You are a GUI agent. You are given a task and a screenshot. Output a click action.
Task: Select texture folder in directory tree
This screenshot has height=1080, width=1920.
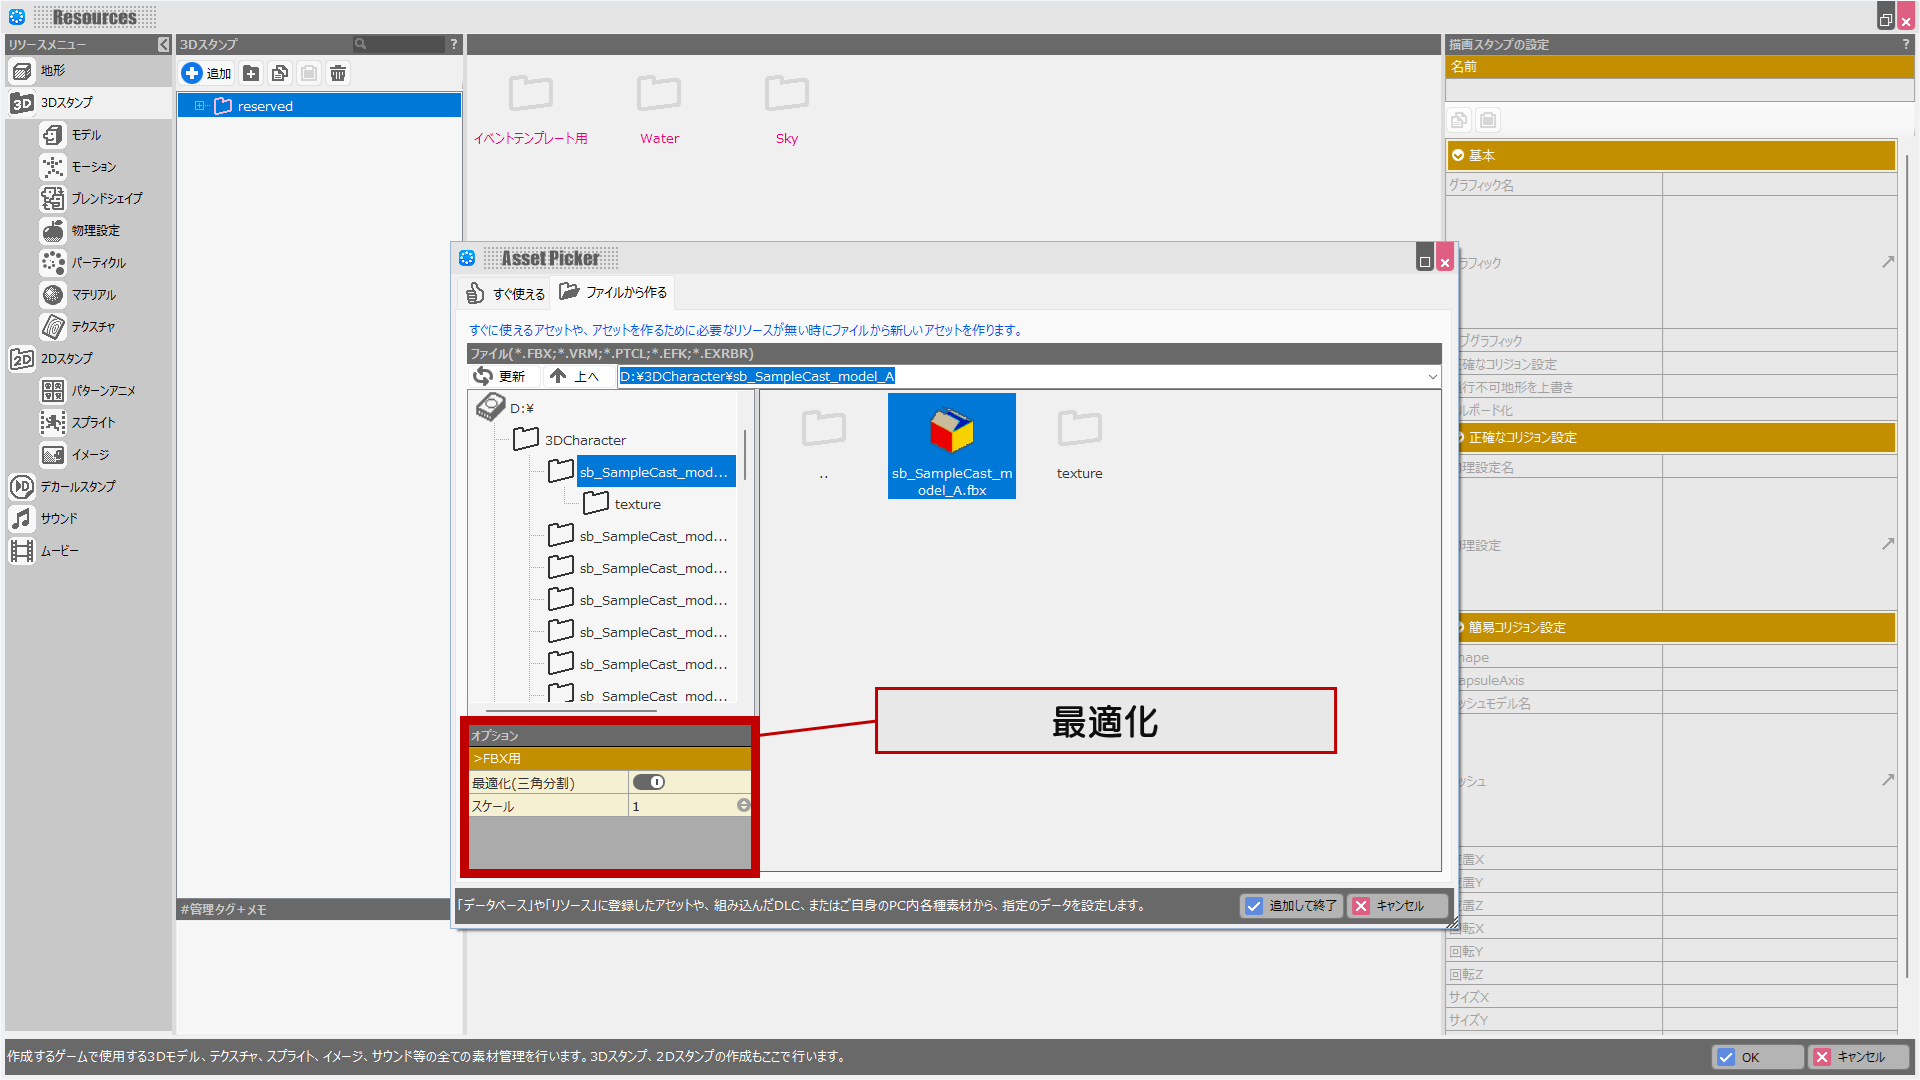pyautogui.click(x=636, y=504)
